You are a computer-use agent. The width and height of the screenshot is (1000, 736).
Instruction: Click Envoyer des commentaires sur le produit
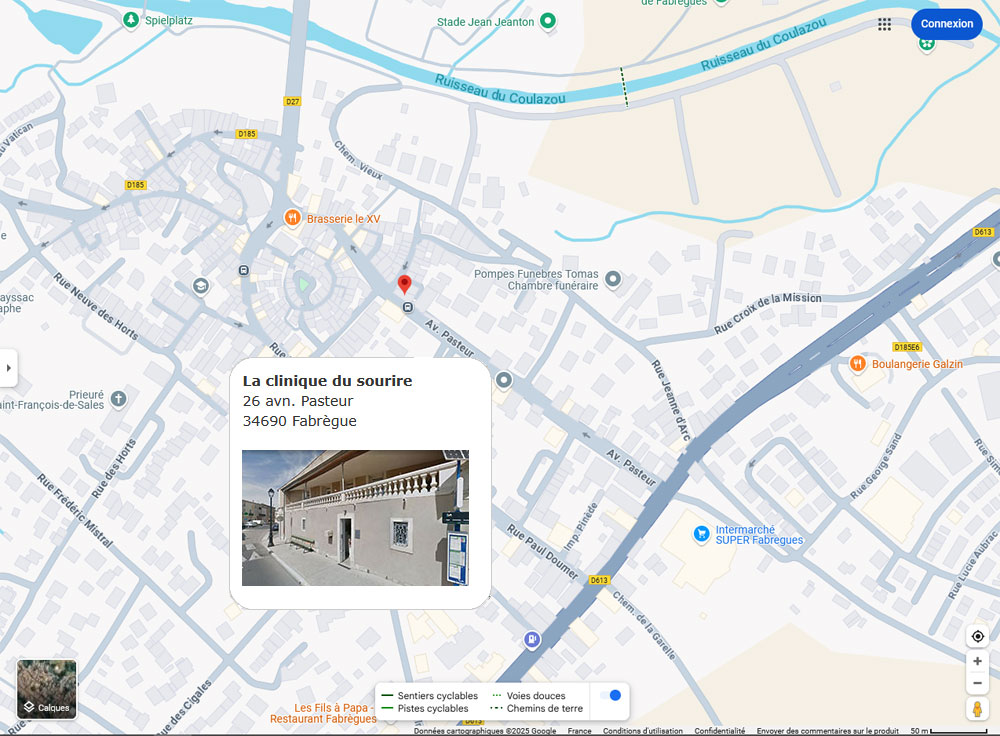827,731
